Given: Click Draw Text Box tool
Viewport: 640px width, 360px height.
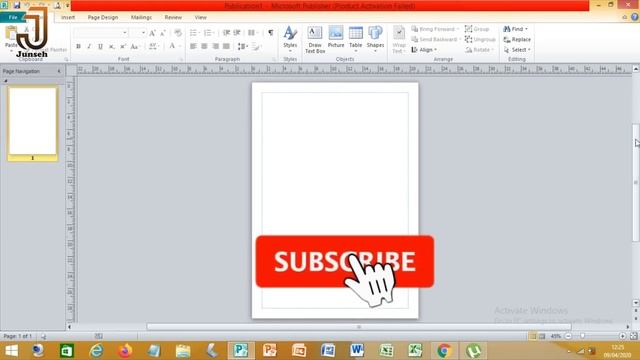Looking at the screenshot, I should [315, 40].
